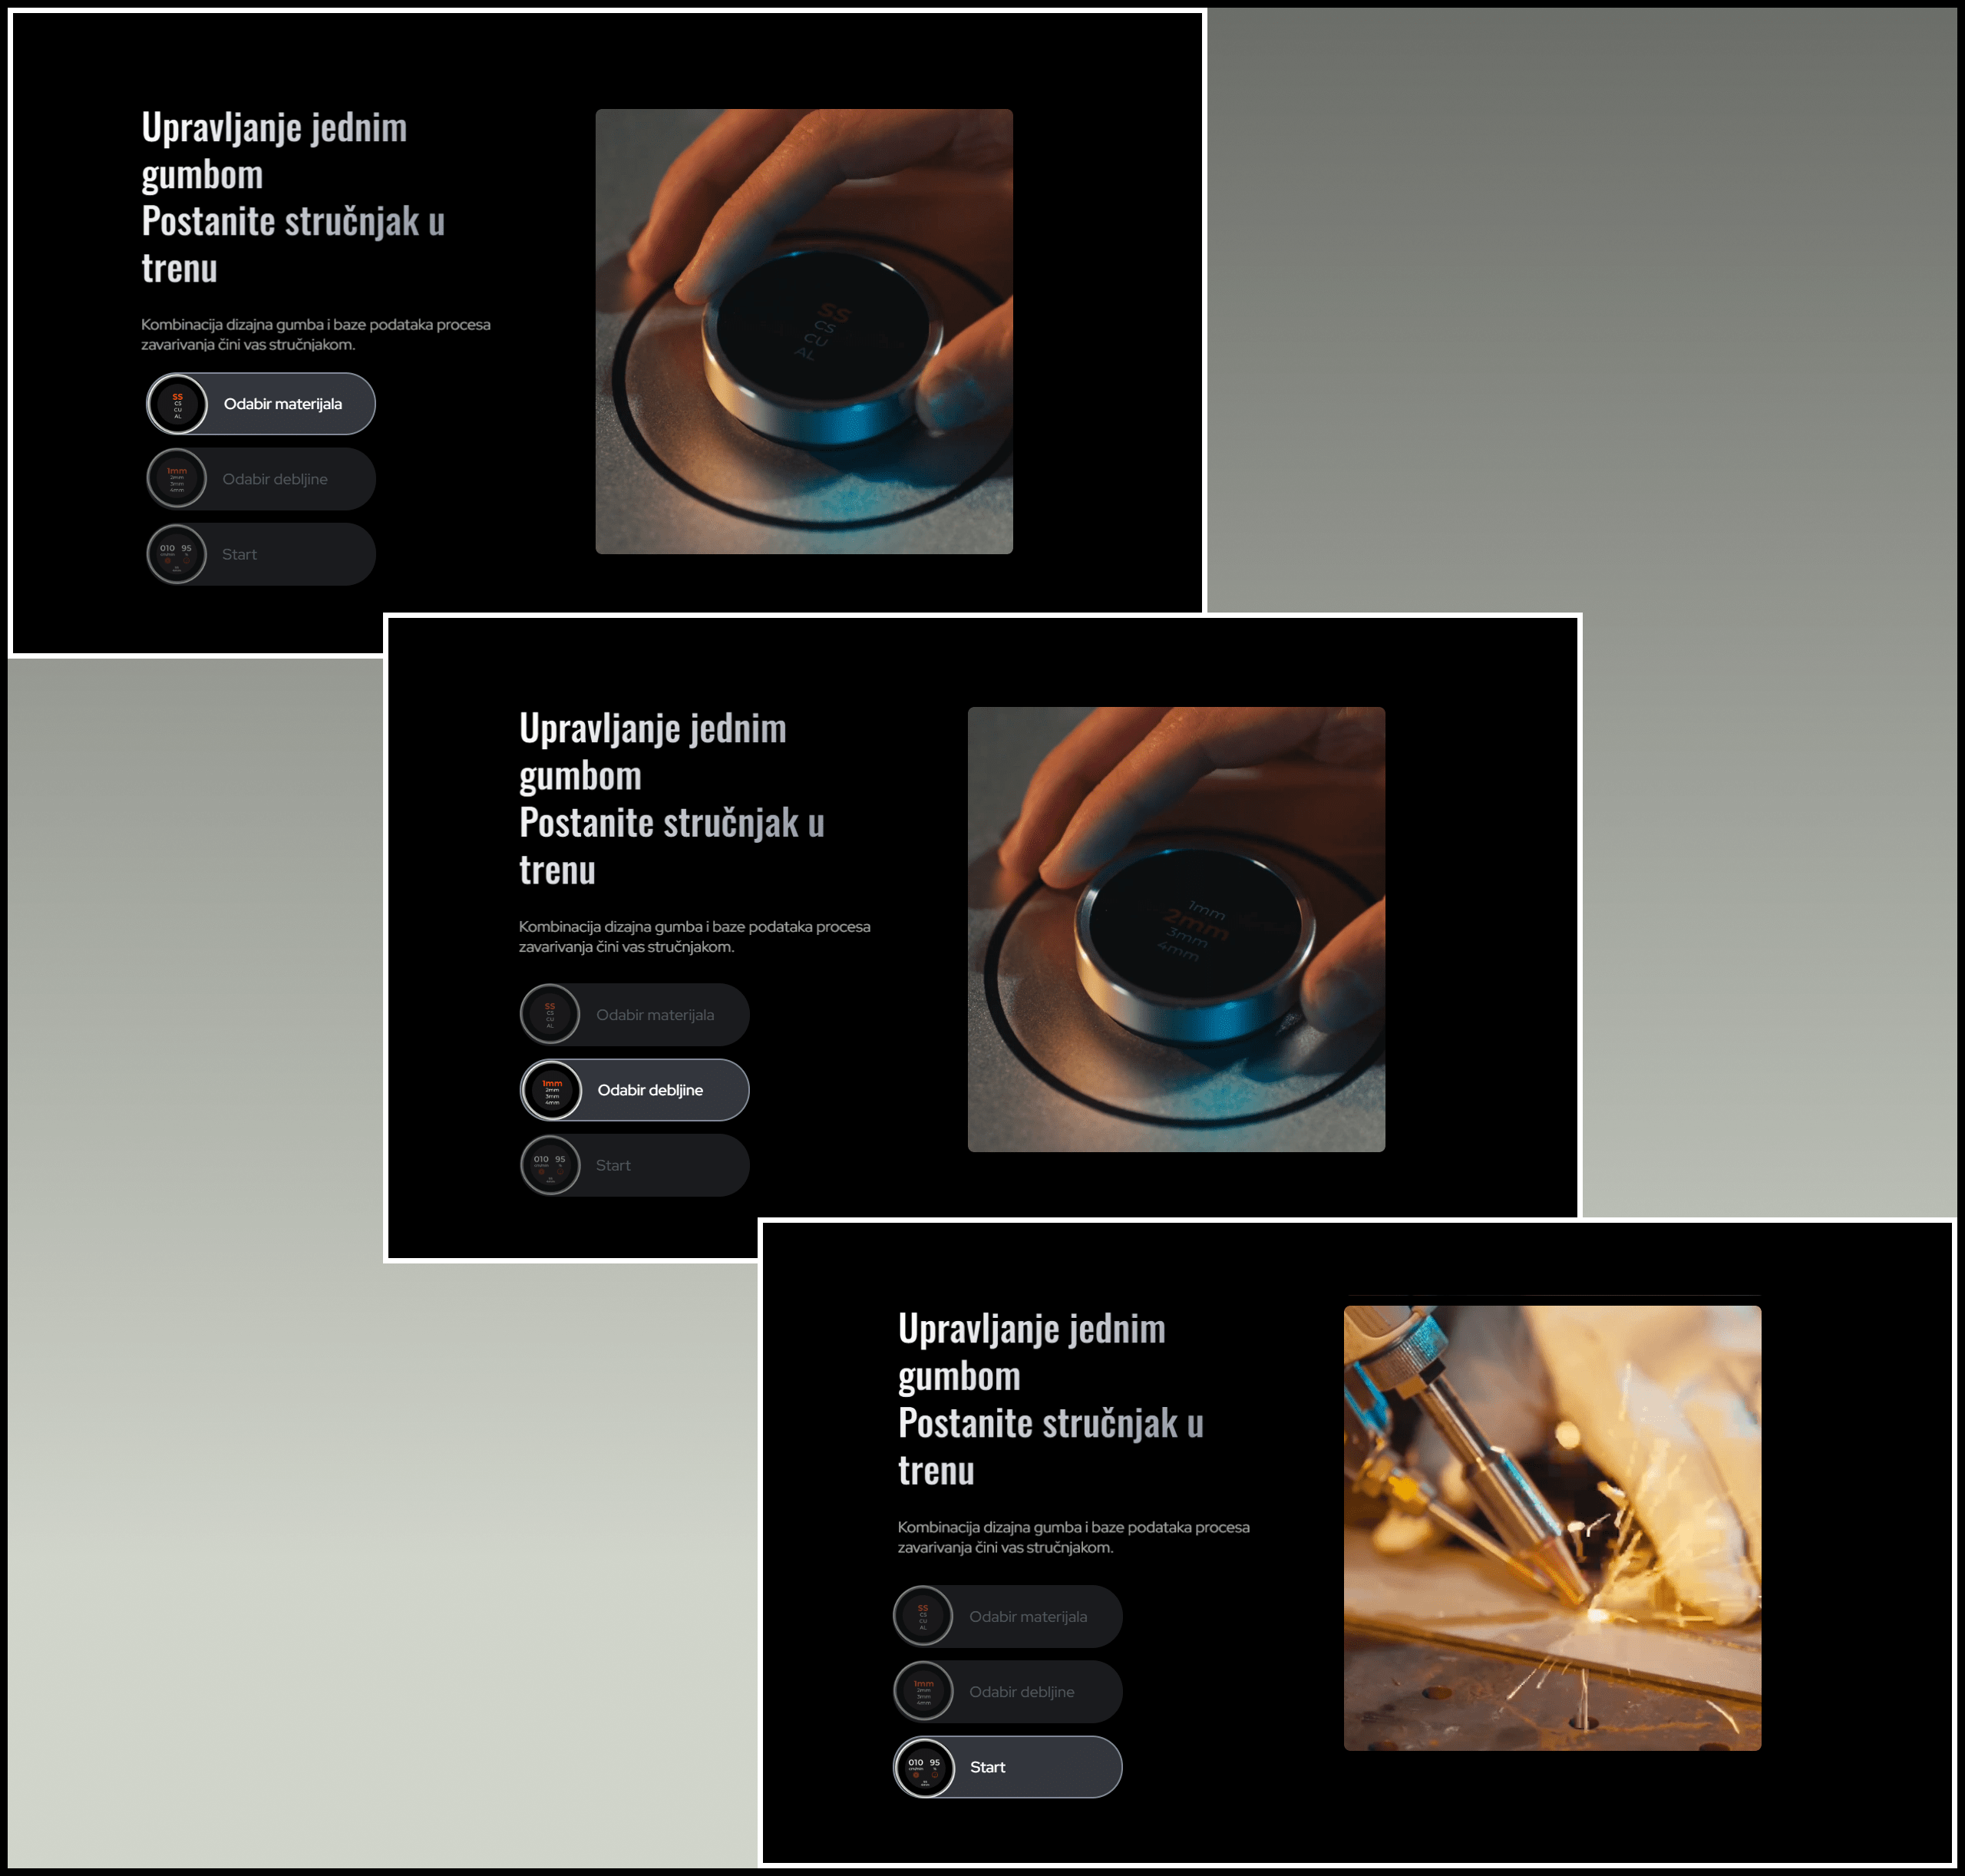Click 1mm thickness dial icon in middle panel
The image size is (1965, 1876).
(x=551, y=1090)
